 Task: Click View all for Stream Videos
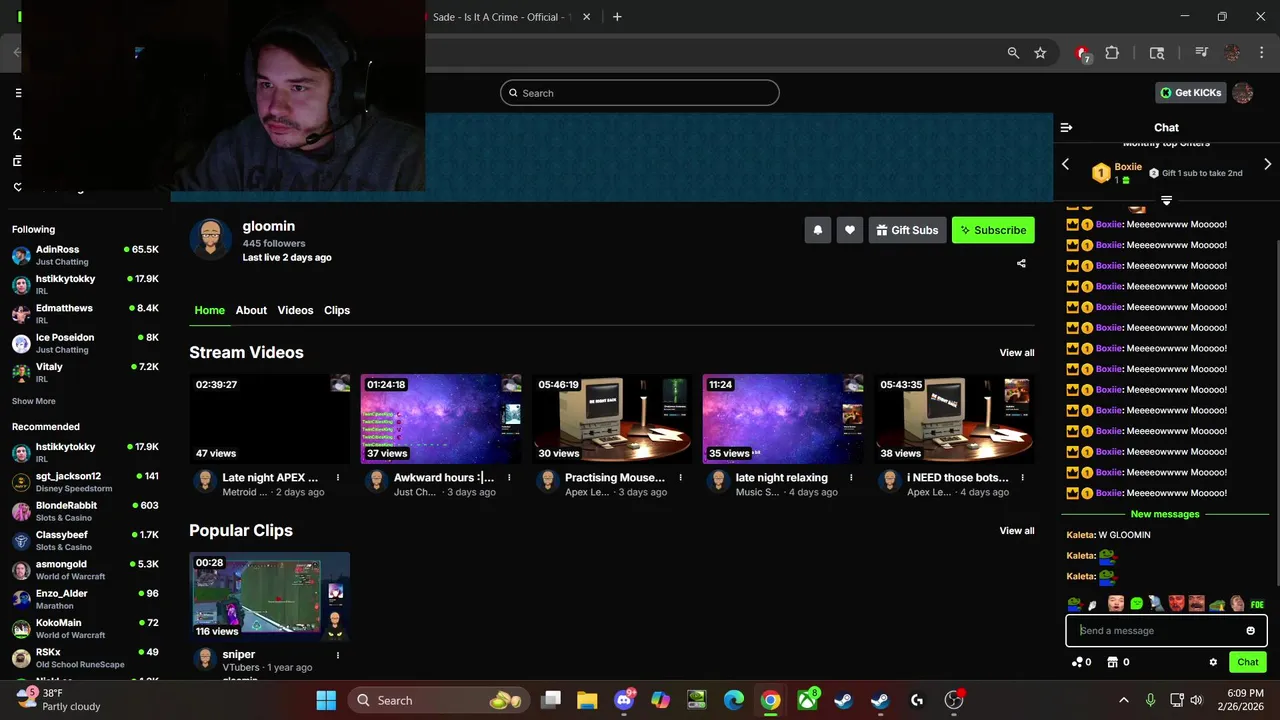click(x=1017, y=353)
